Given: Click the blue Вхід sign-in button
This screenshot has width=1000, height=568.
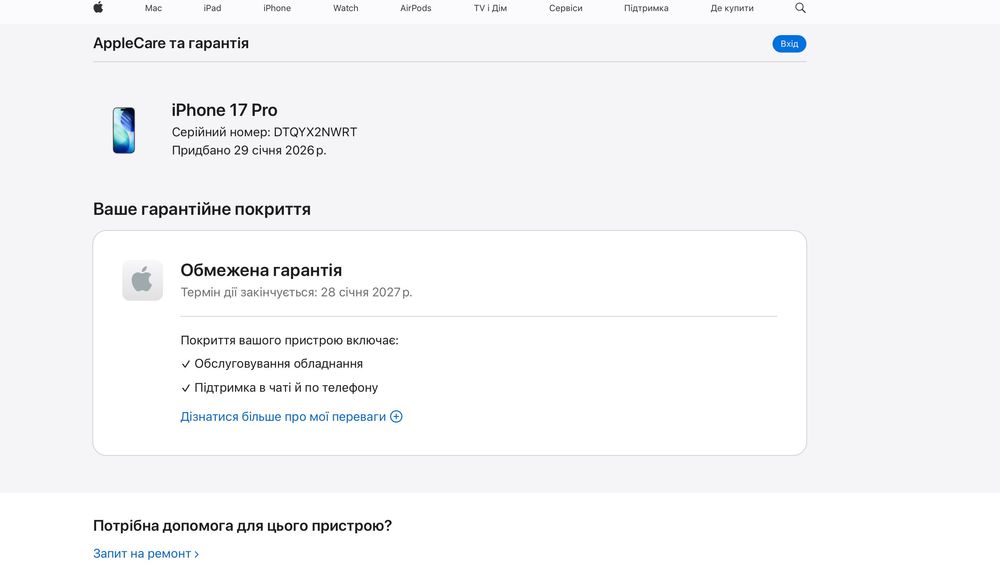Looking at the screenshot, I should point(789,43).
